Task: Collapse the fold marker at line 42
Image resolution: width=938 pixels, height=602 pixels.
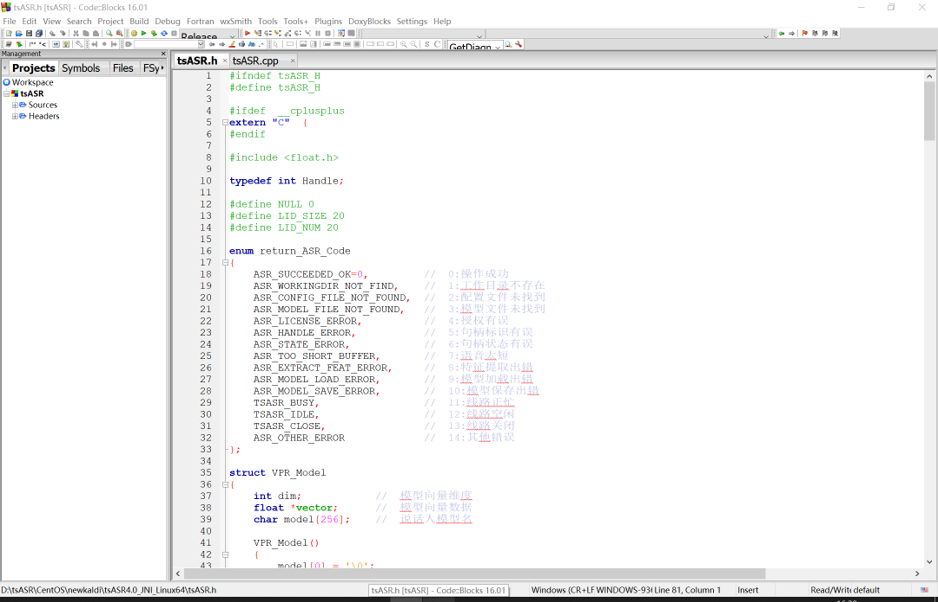Action: (x=225, y=555)
